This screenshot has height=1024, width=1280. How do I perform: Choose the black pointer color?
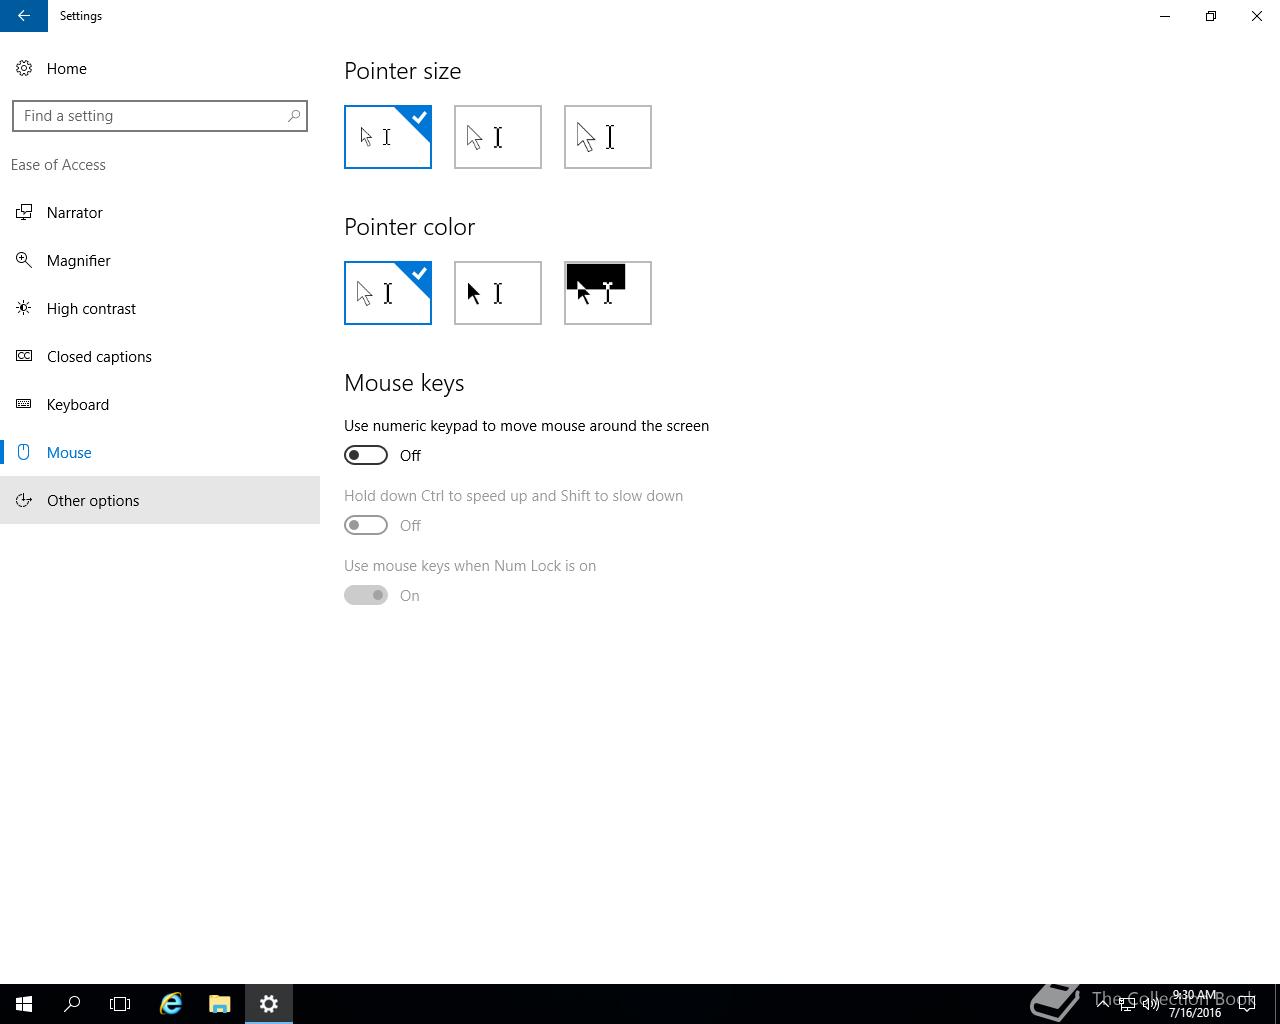point(498,293)
